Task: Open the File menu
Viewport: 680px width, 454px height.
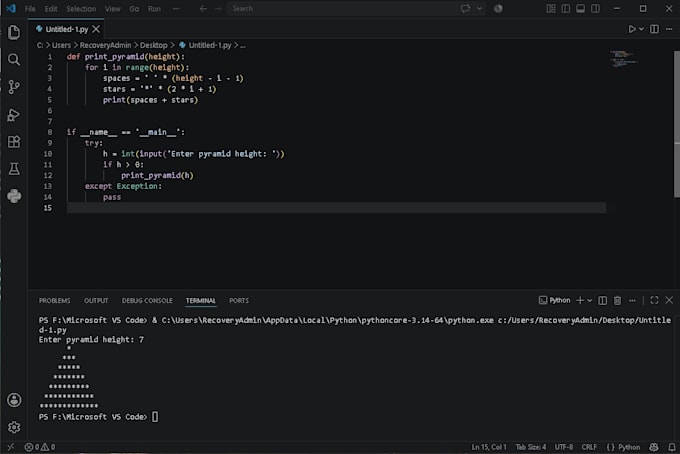Action: point(30,9)
